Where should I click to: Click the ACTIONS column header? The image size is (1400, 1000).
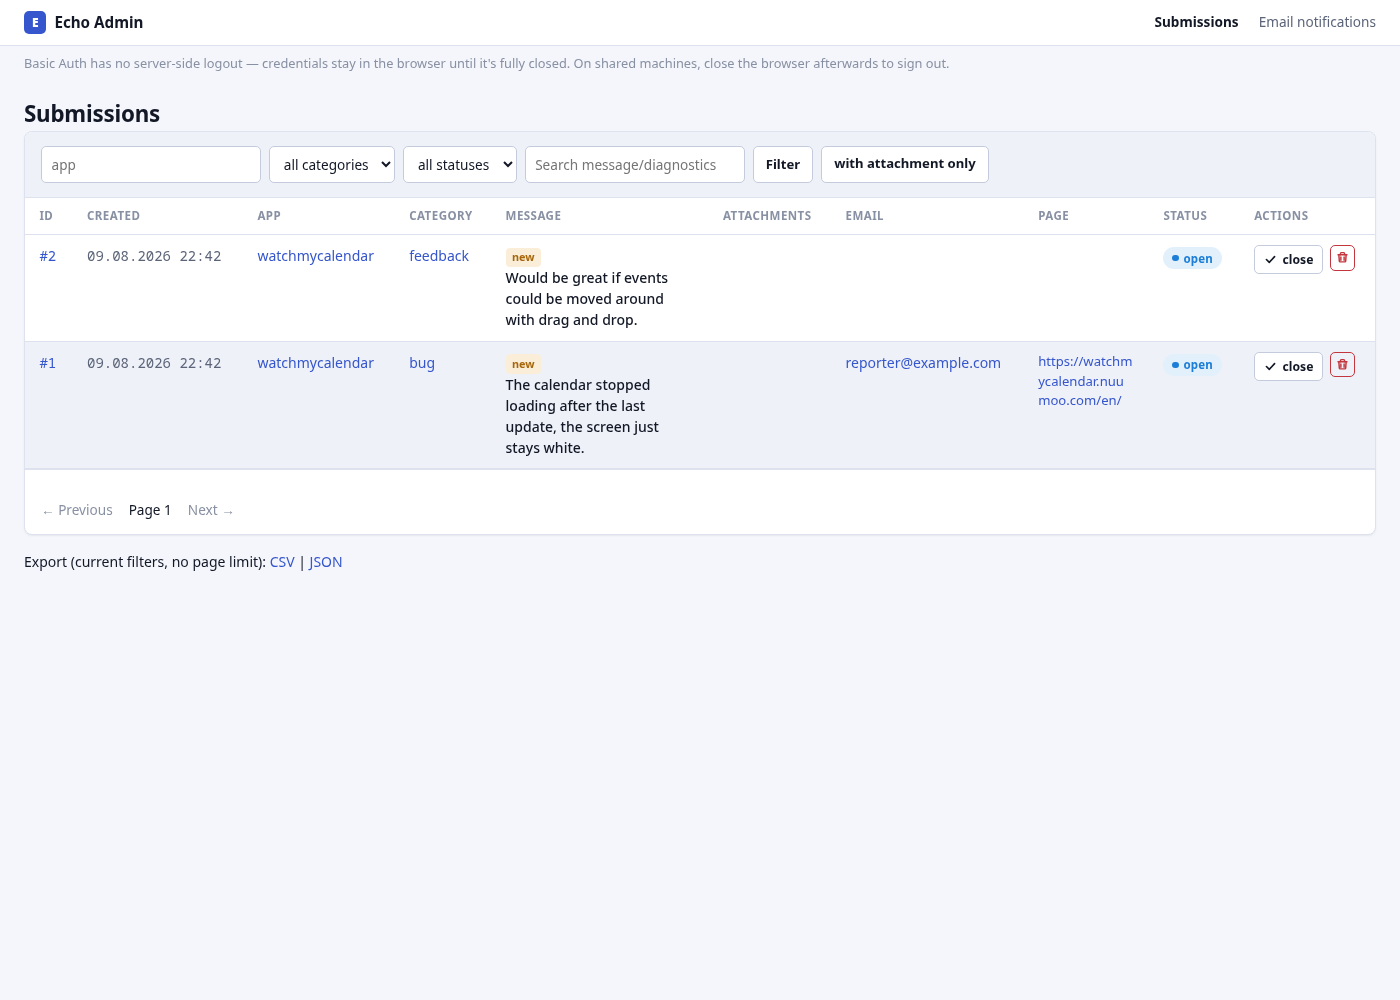tap(1281, 216)
